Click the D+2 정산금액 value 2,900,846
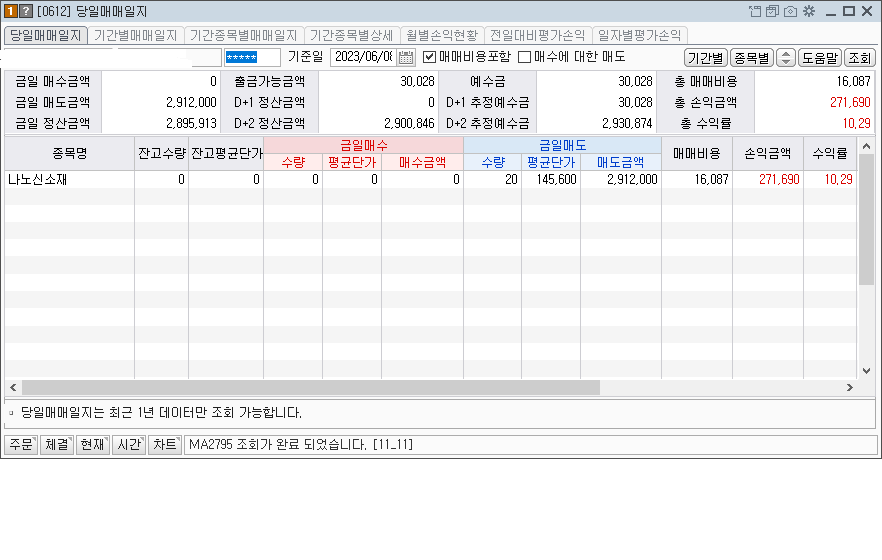882x560 pixels. click(x=409, y=124)
